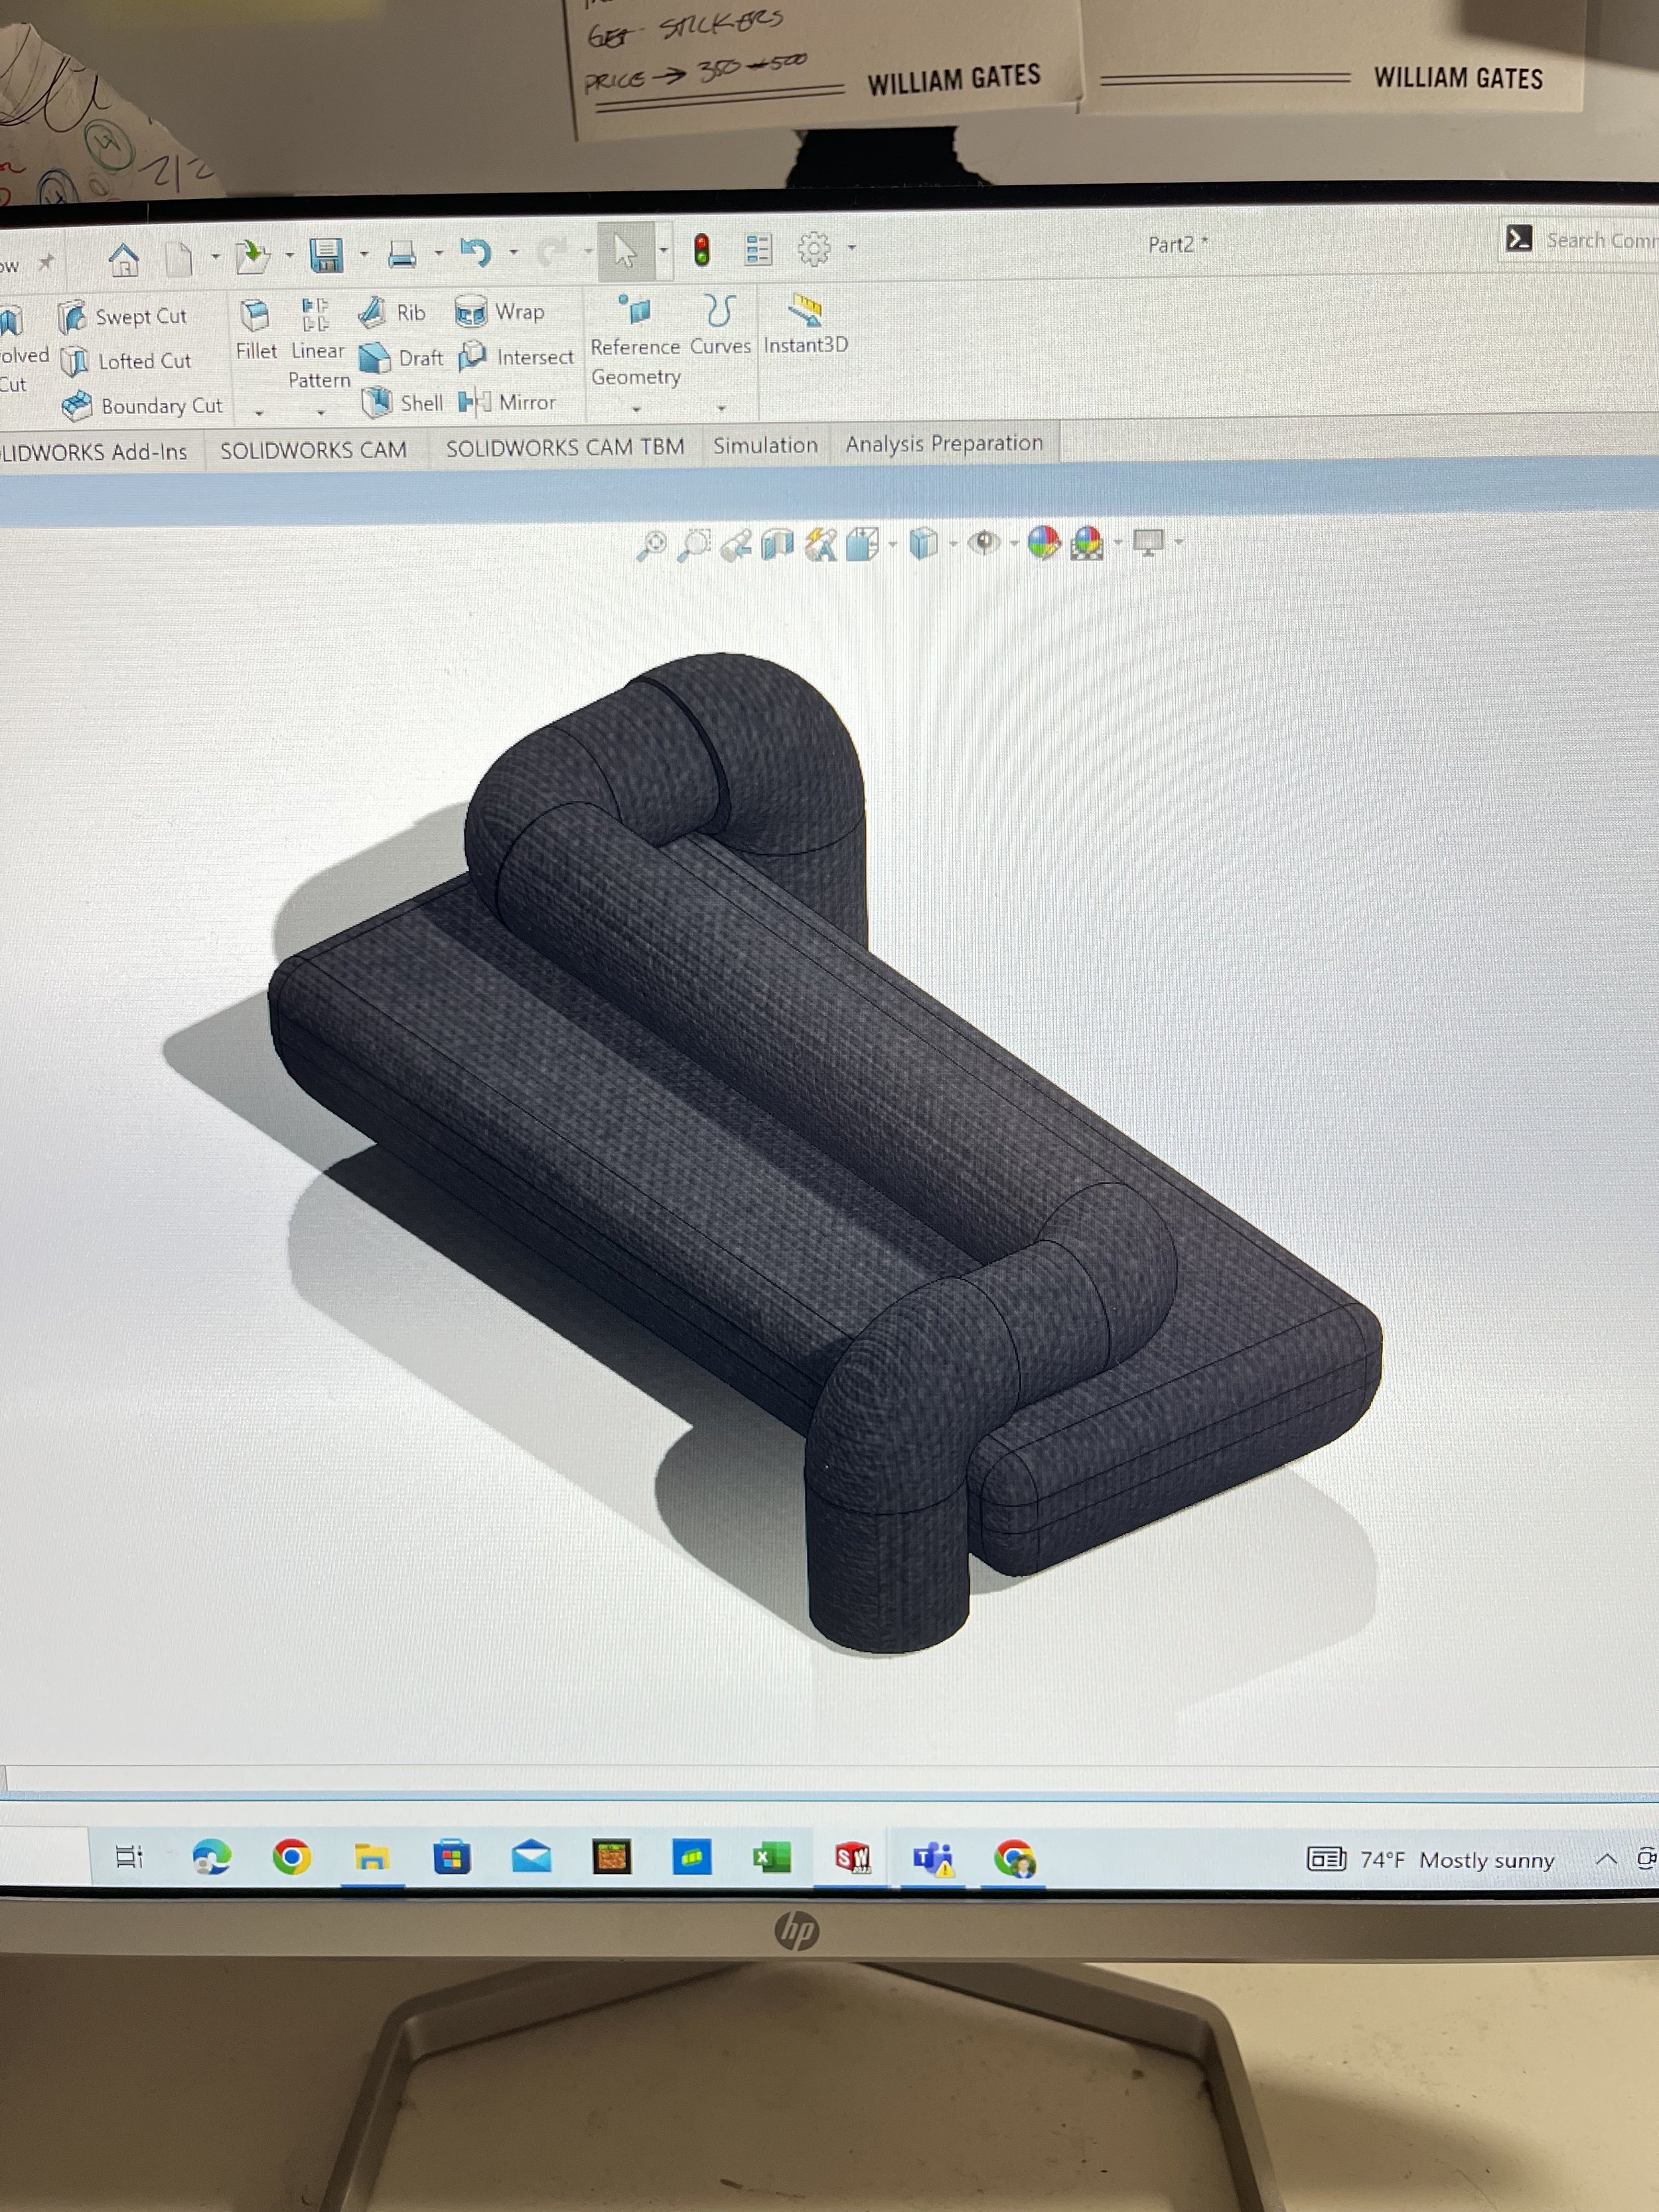
Task: Open the Reference Geometry dropdown
Action: (636, 409)
